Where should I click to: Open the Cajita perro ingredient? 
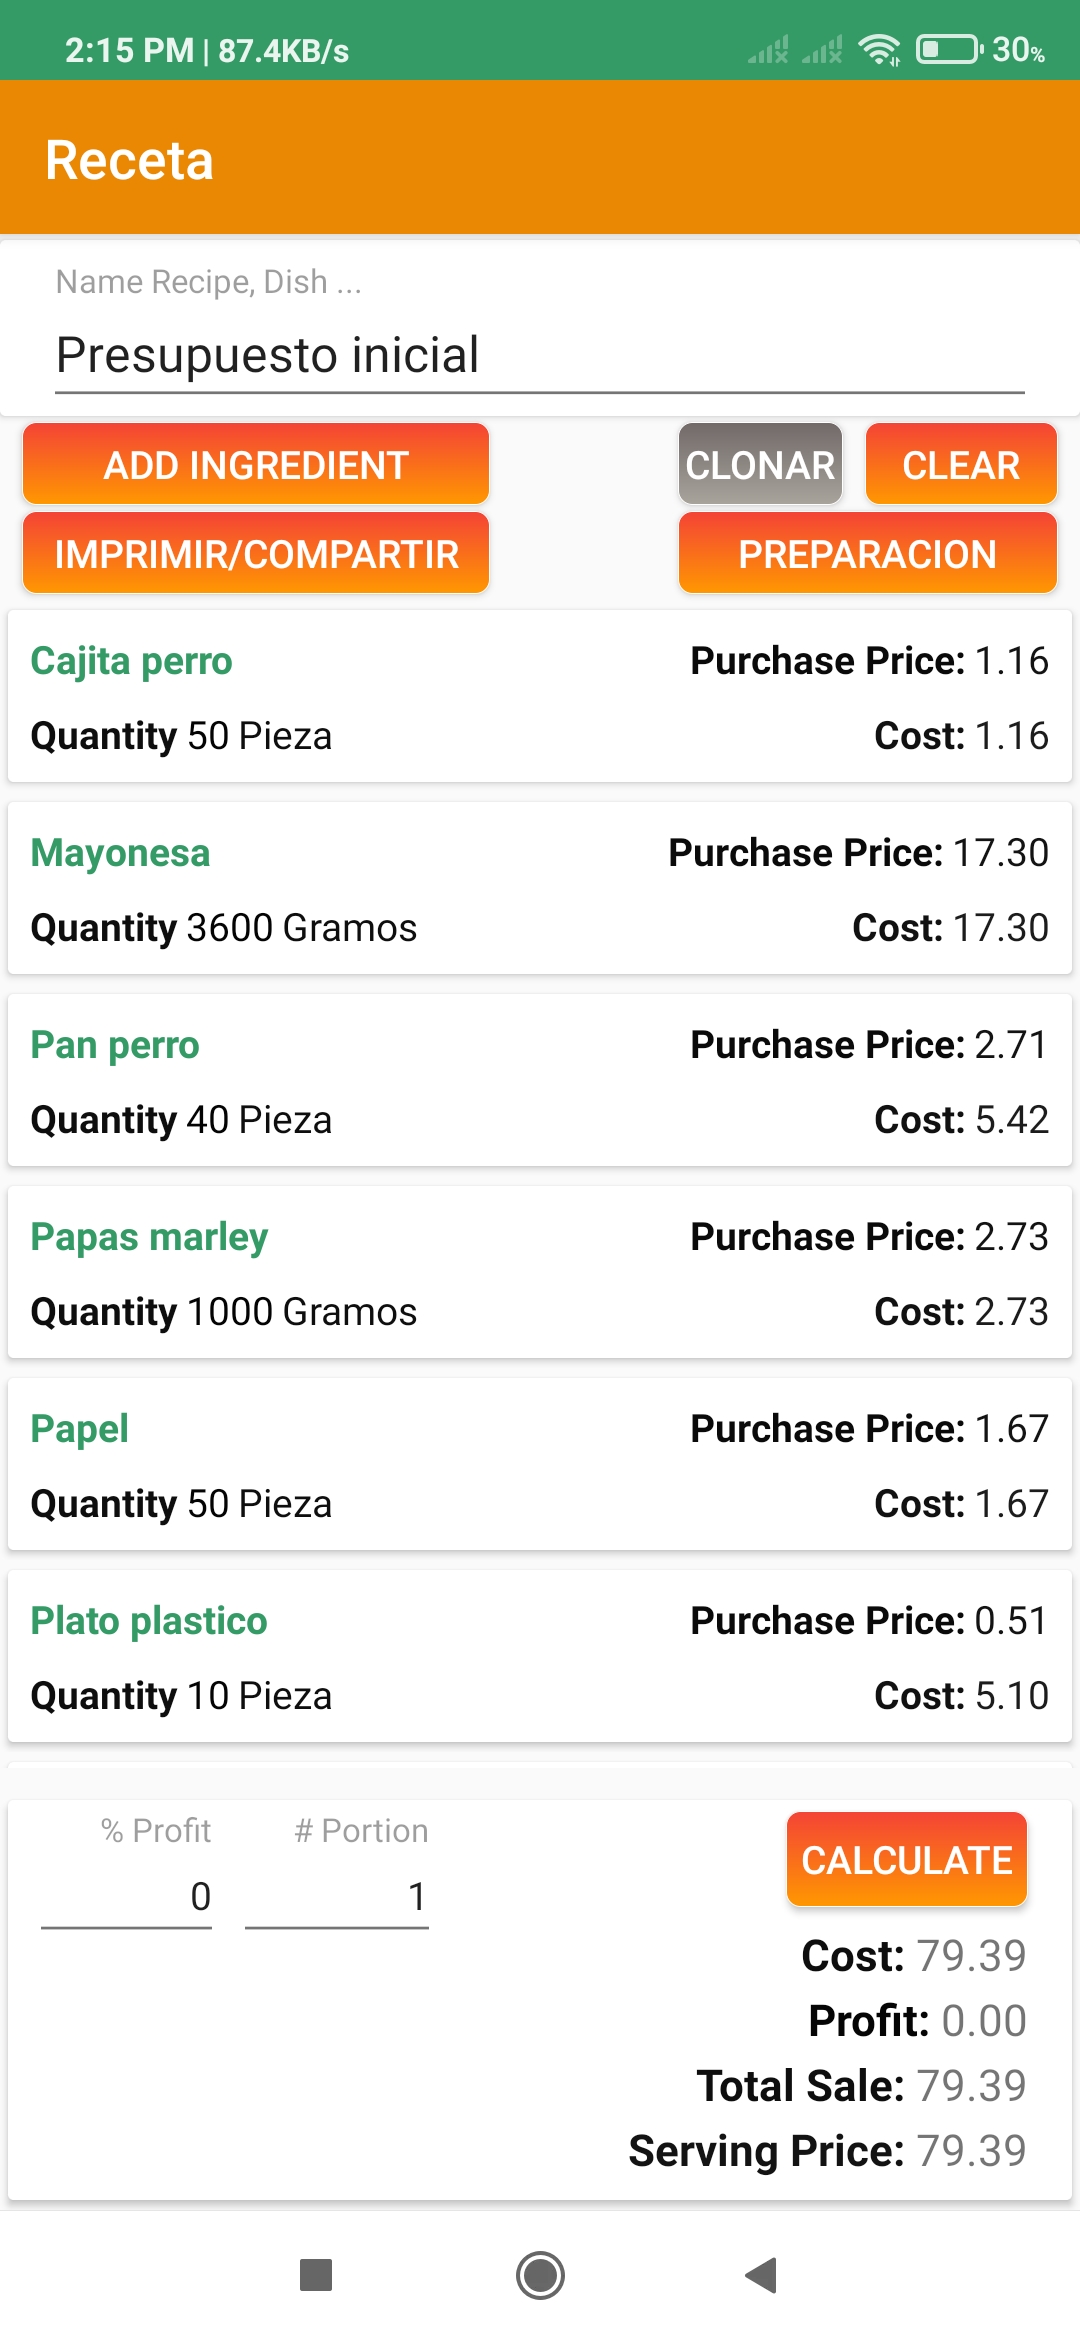pos(540,697)
